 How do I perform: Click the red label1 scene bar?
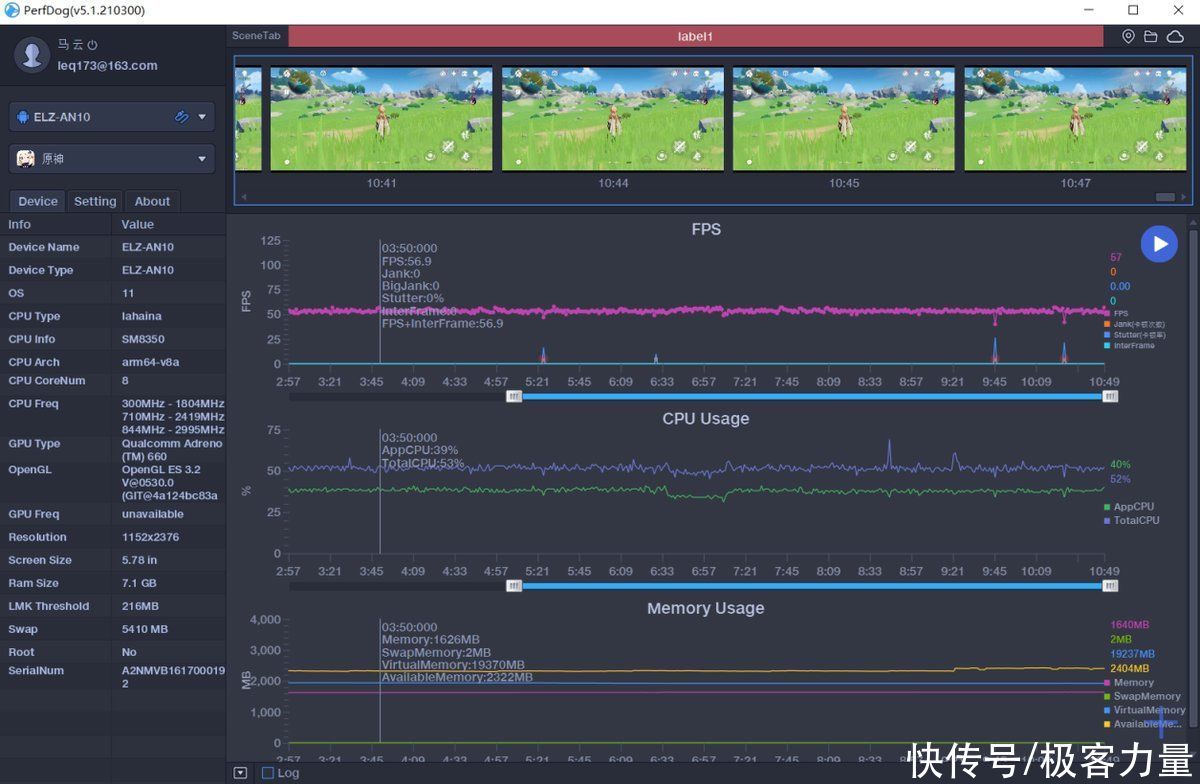695,36
